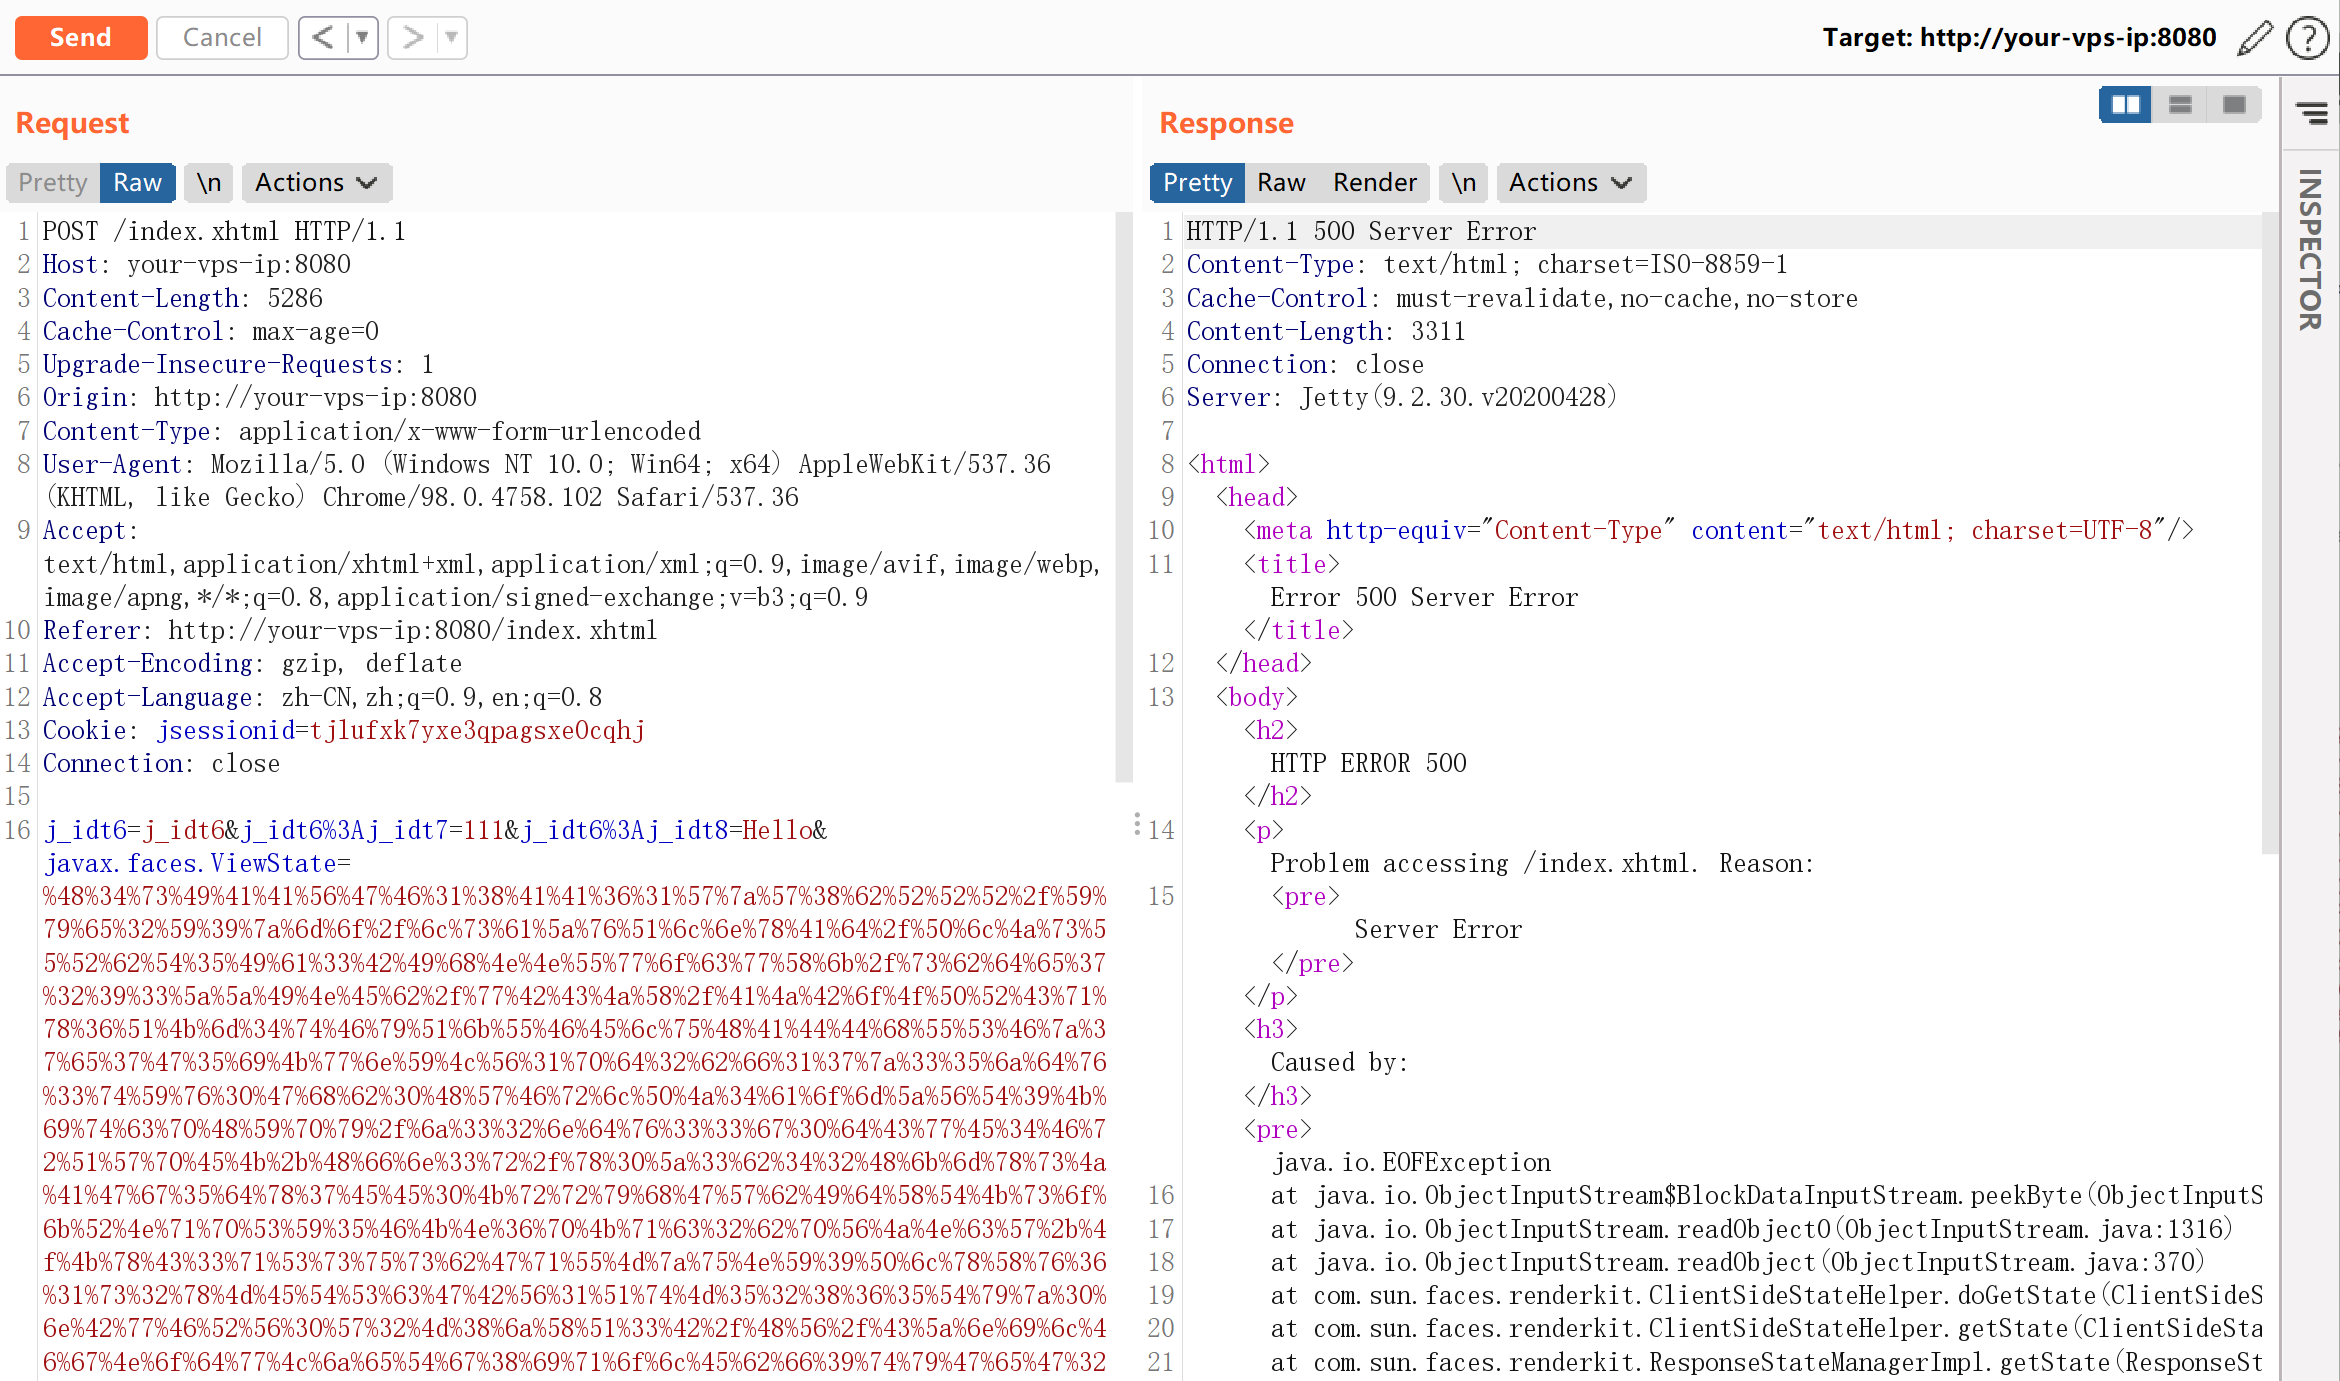Expand the vertical INSPECTOR side panel
This screenshot has height=1381, width=2340.
click(x=2310, y=250)
